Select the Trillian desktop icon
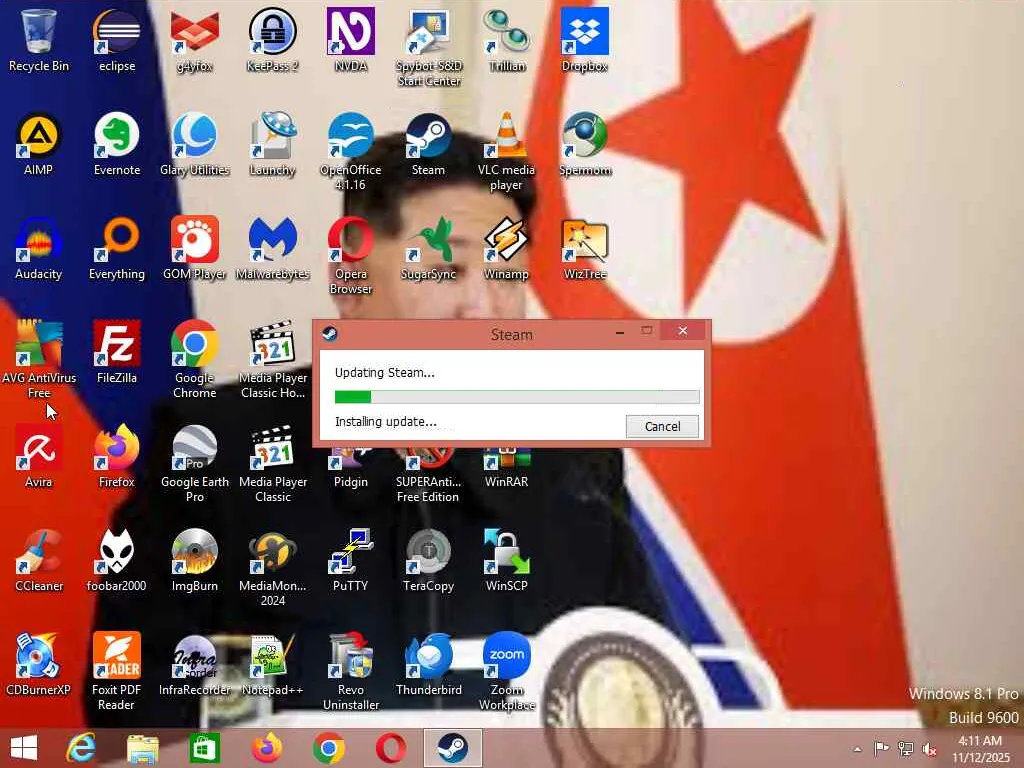 coord(507,39)
